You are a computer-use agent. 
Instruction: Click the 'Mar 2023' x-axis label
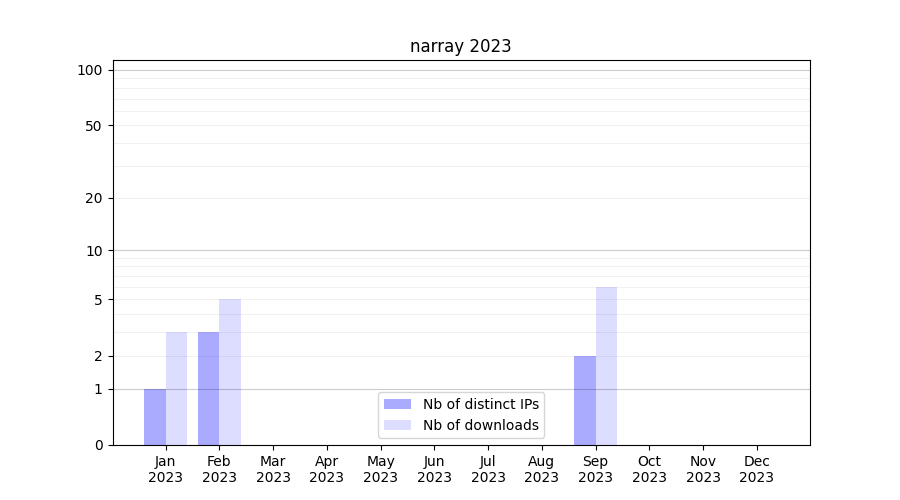point(273,469)
